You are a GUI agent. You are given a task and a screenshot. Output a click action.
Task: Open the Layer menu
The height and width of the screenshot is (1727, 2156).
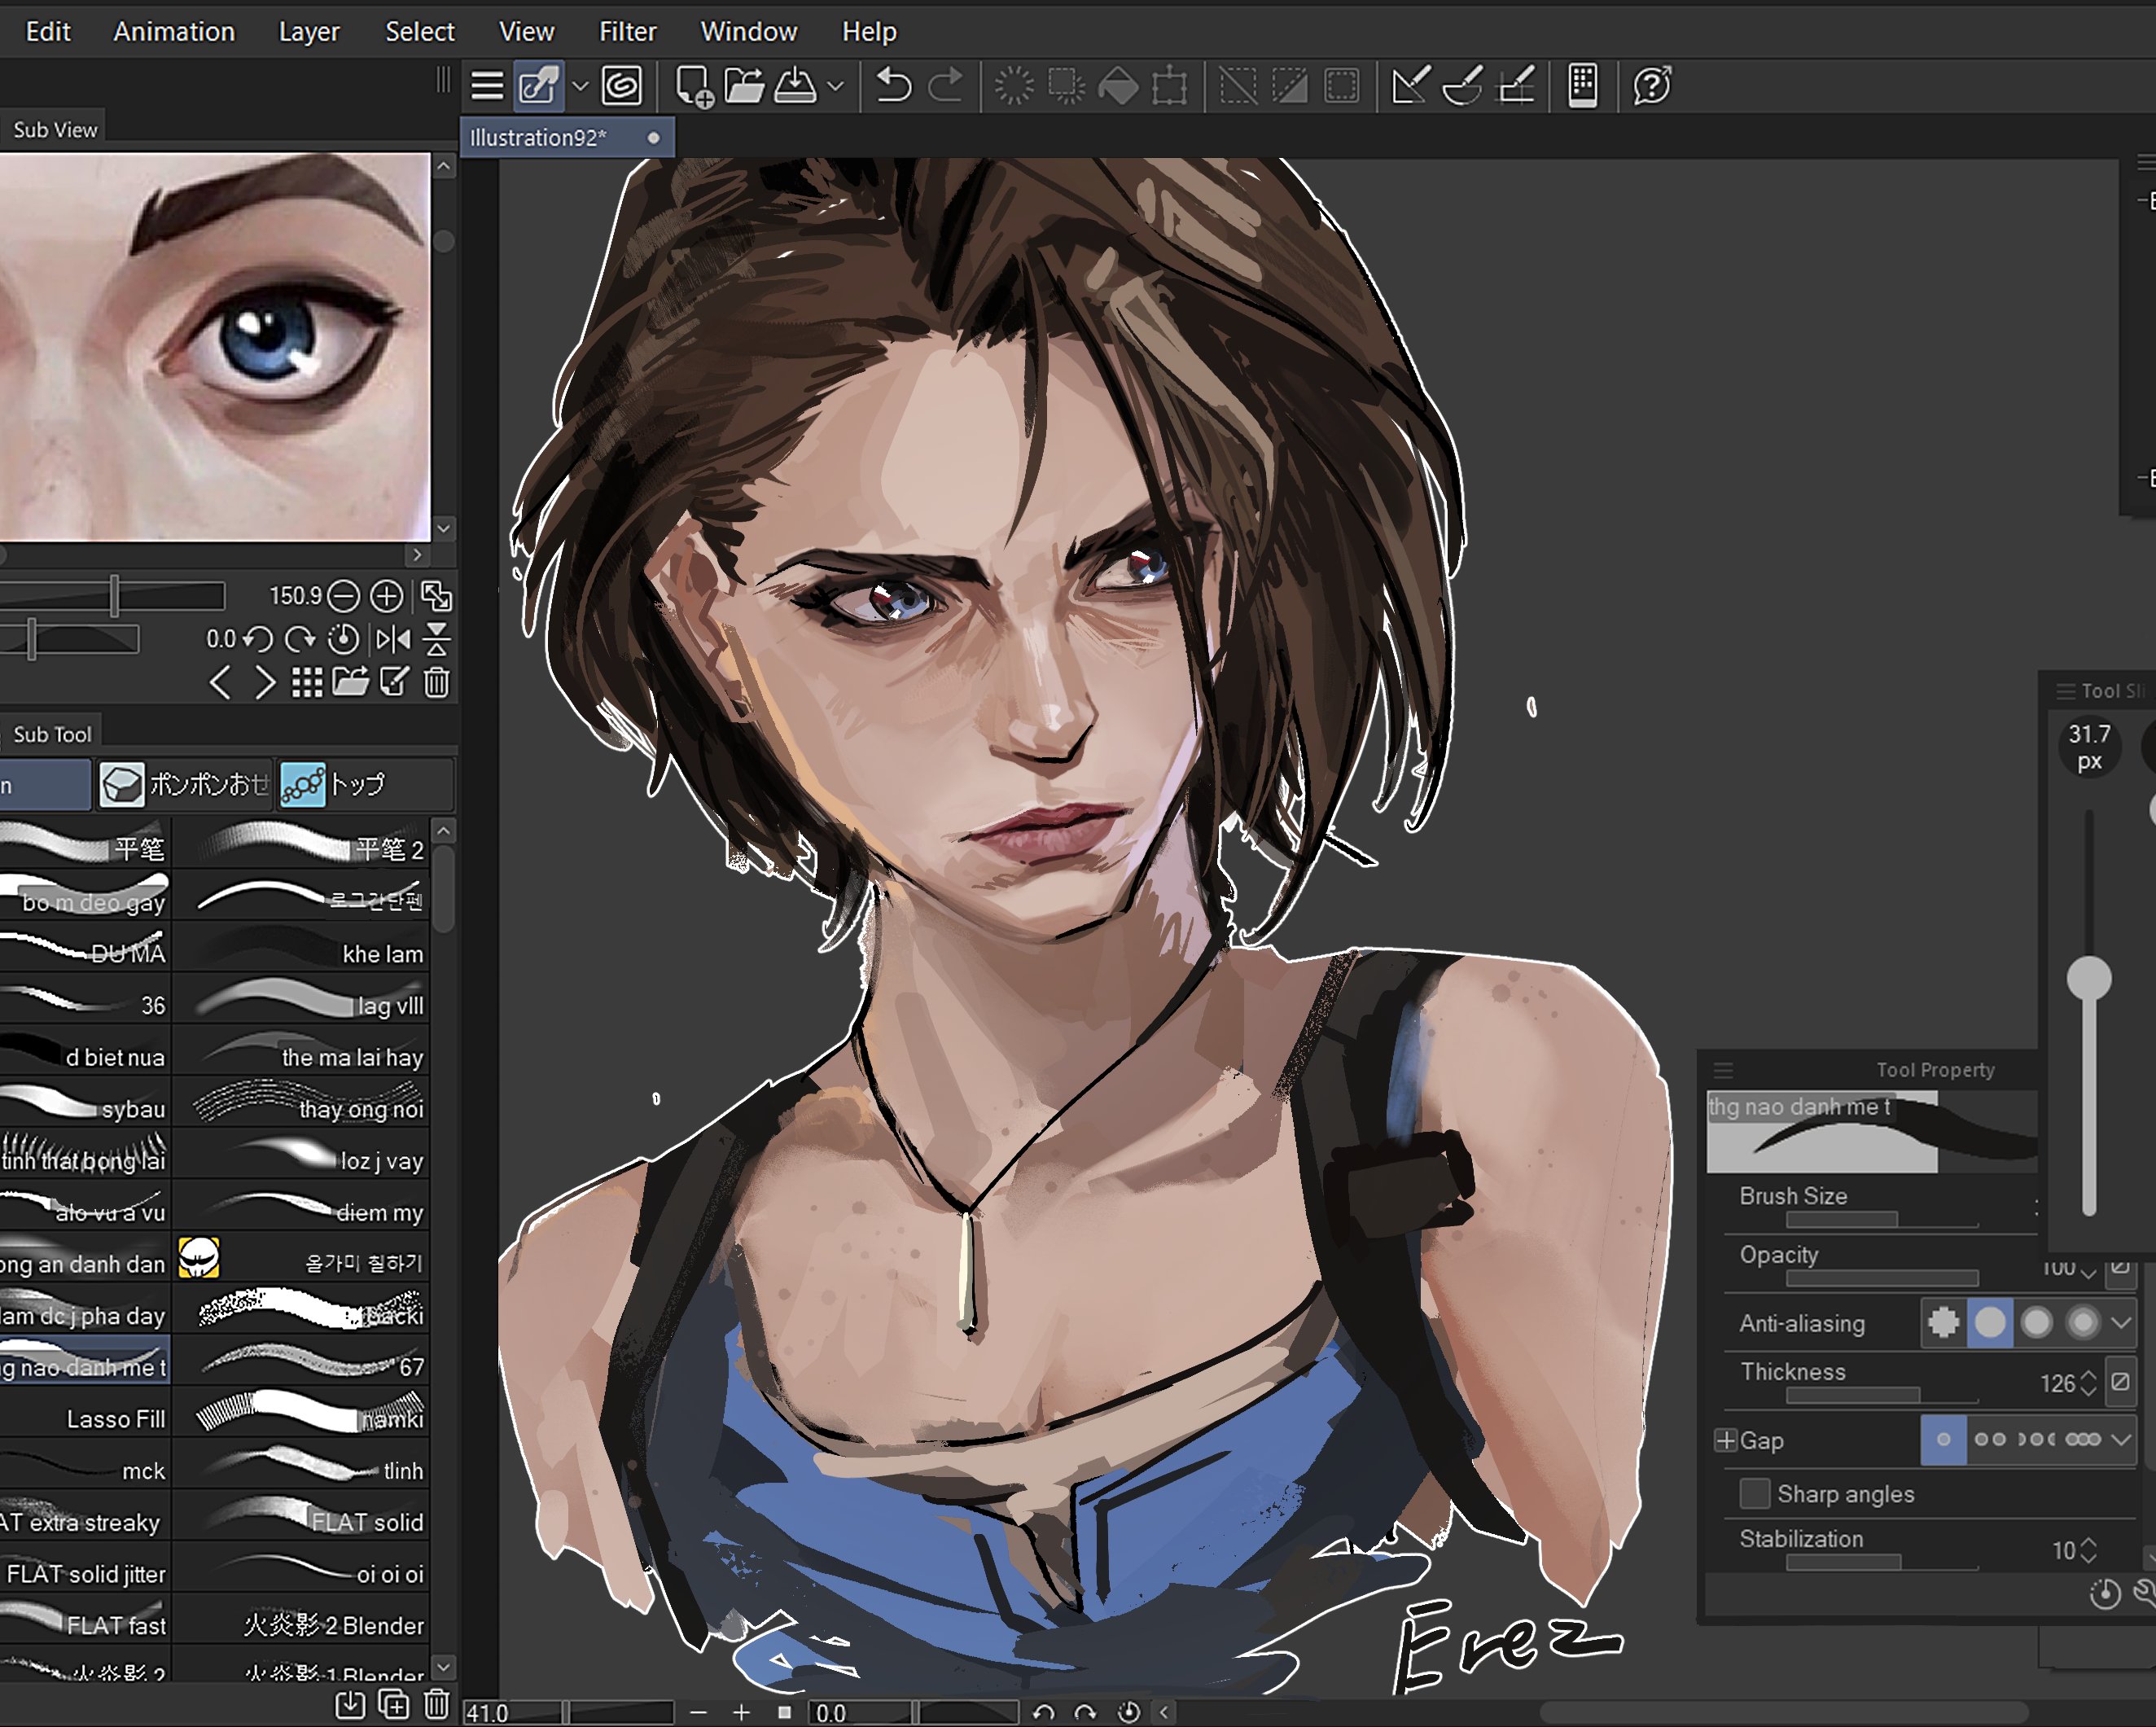[x=309, y=32]
